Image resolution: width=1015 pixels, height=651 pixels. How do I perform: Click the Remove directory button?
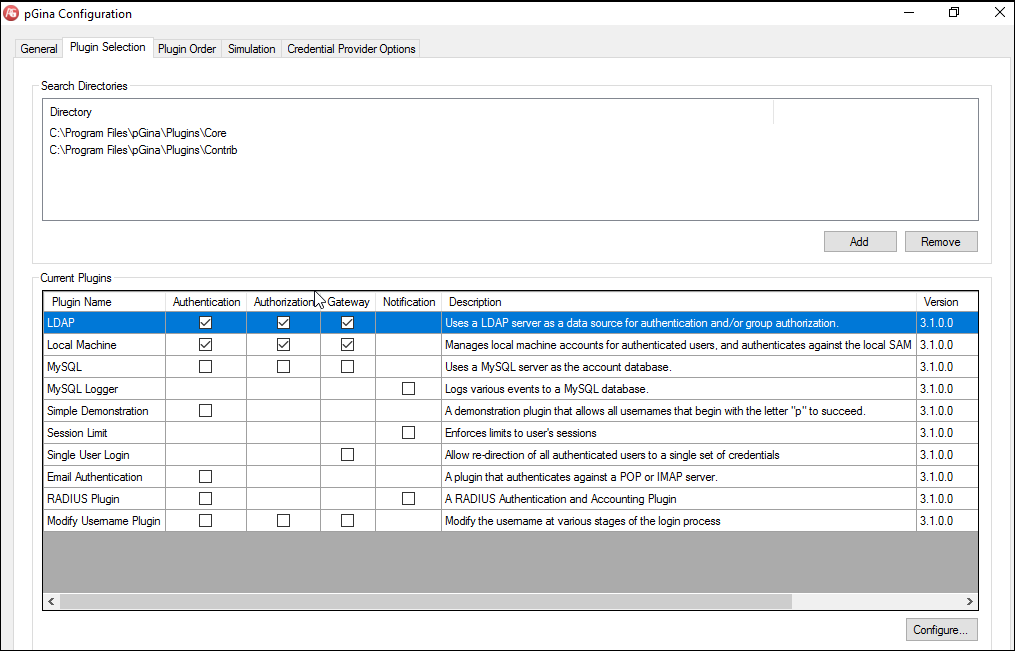941,241
